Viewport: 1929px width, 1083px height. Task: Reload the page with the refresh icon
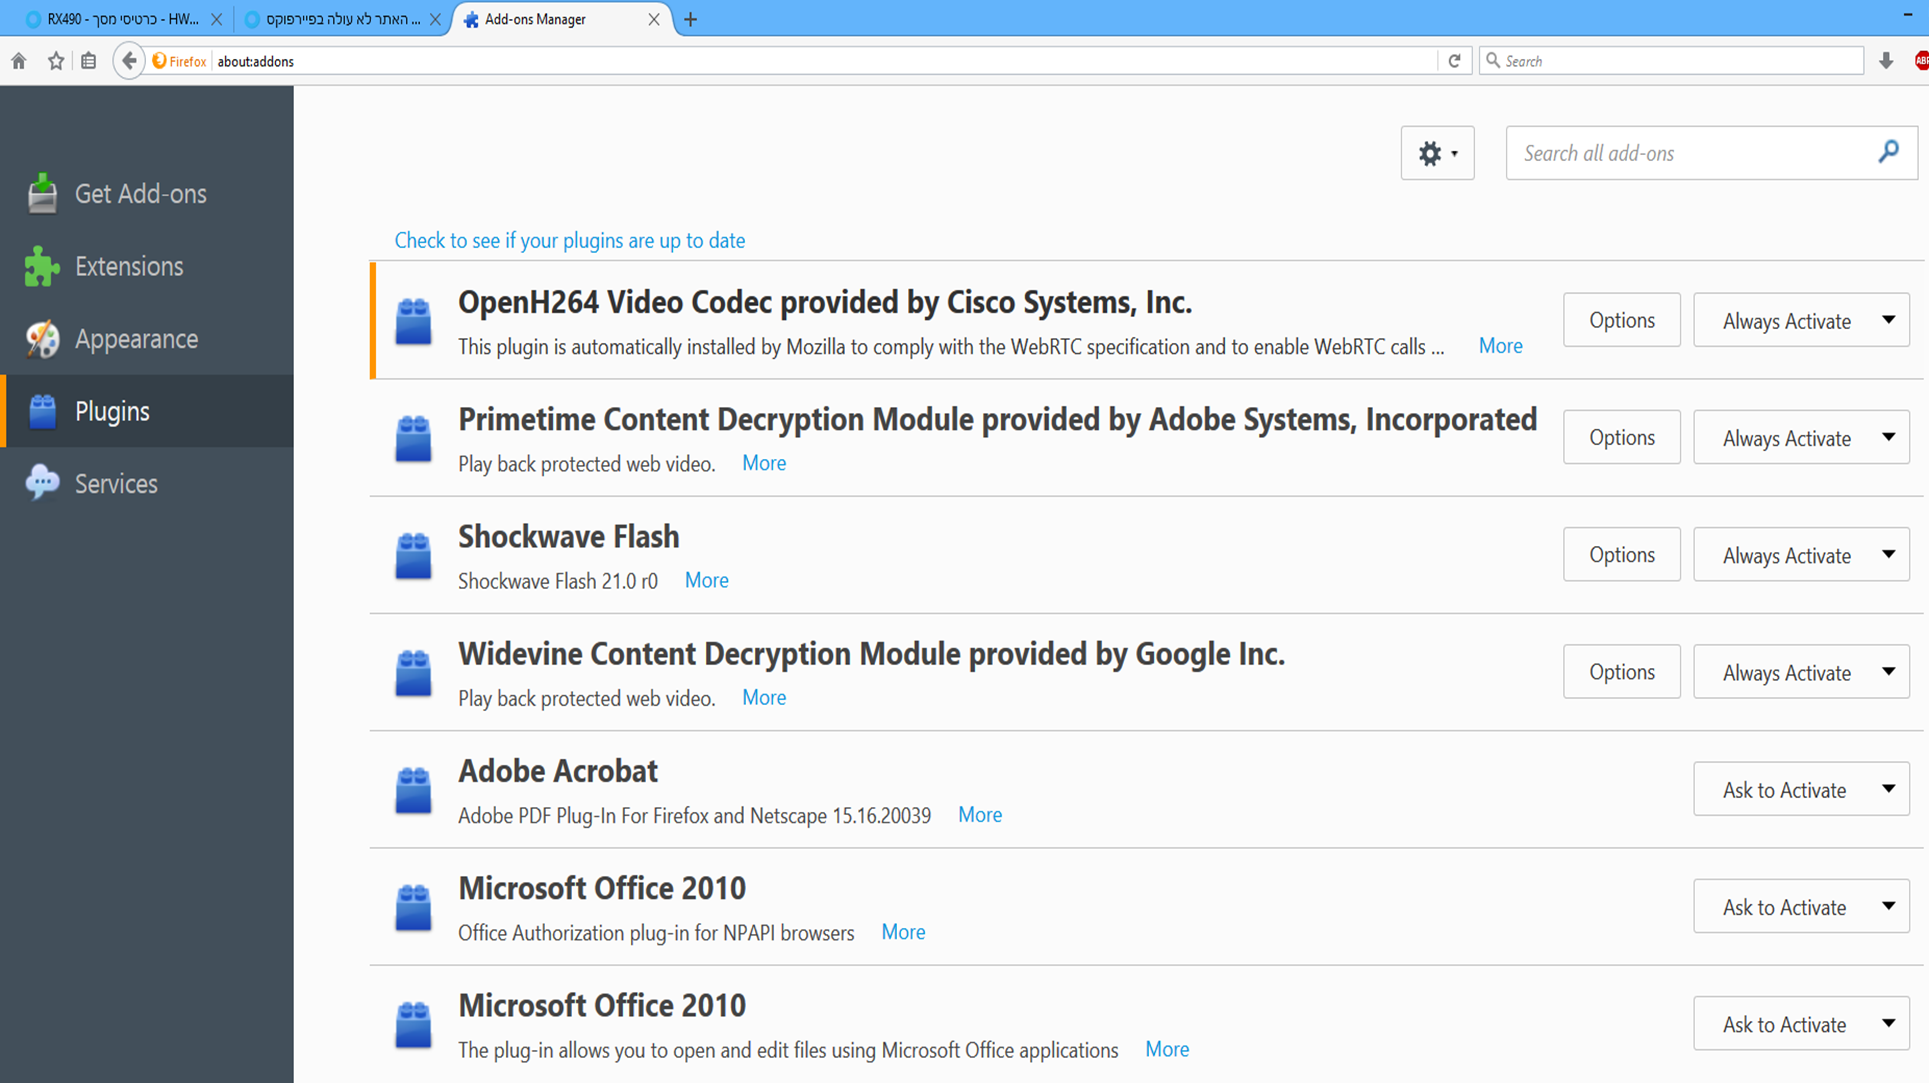(x=1454, y=61)
